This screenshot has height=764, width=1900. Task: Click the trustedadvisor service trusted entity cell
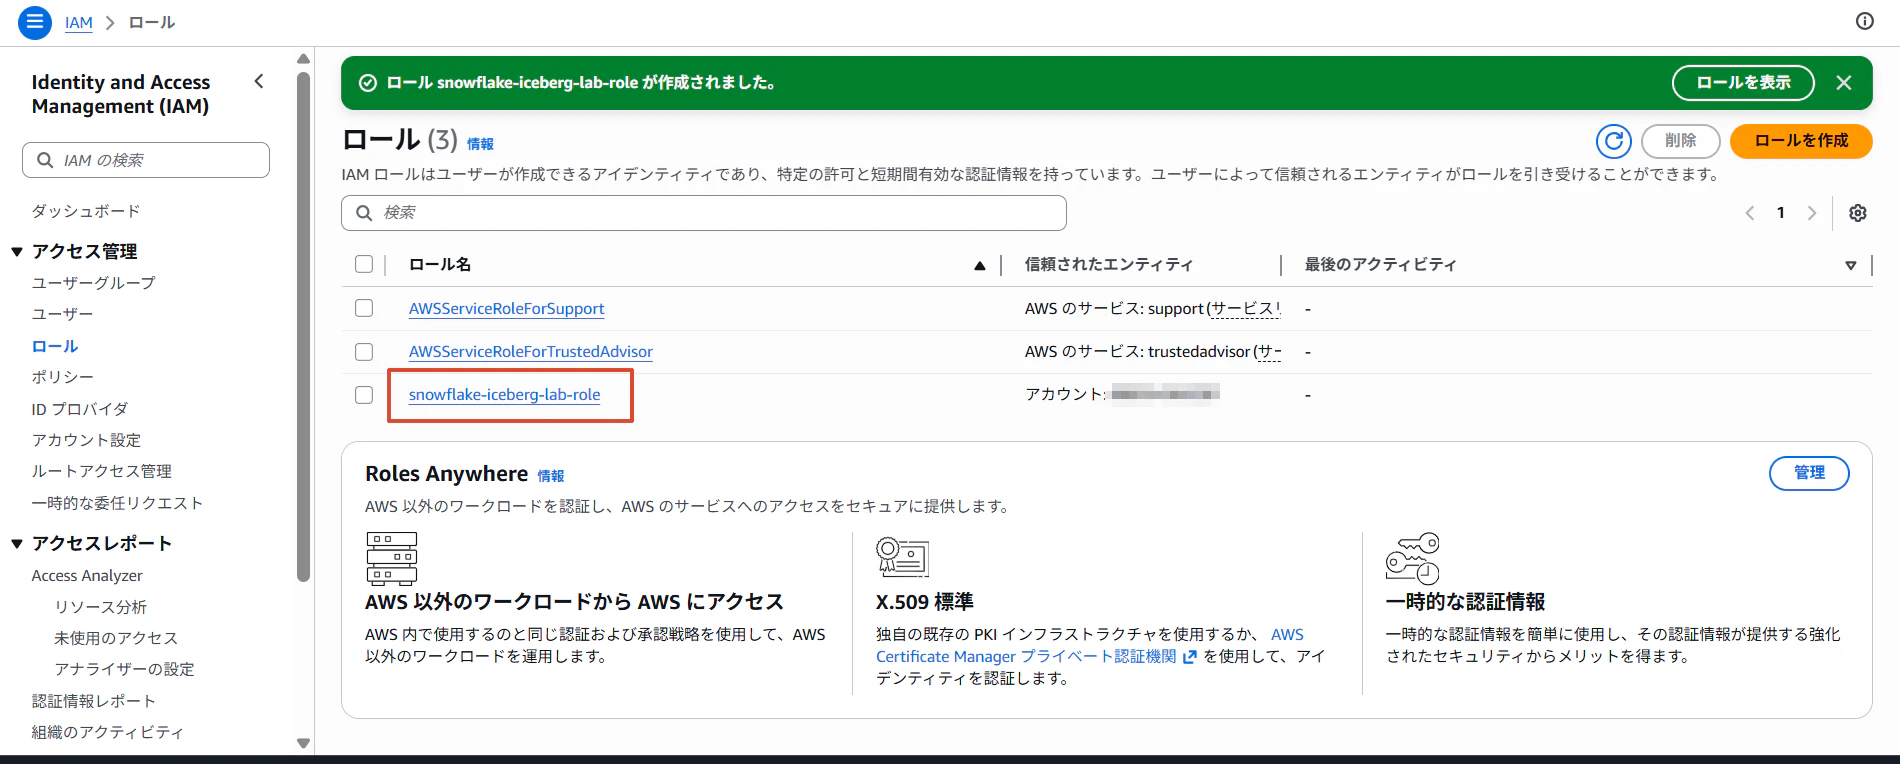(1152, 352)
